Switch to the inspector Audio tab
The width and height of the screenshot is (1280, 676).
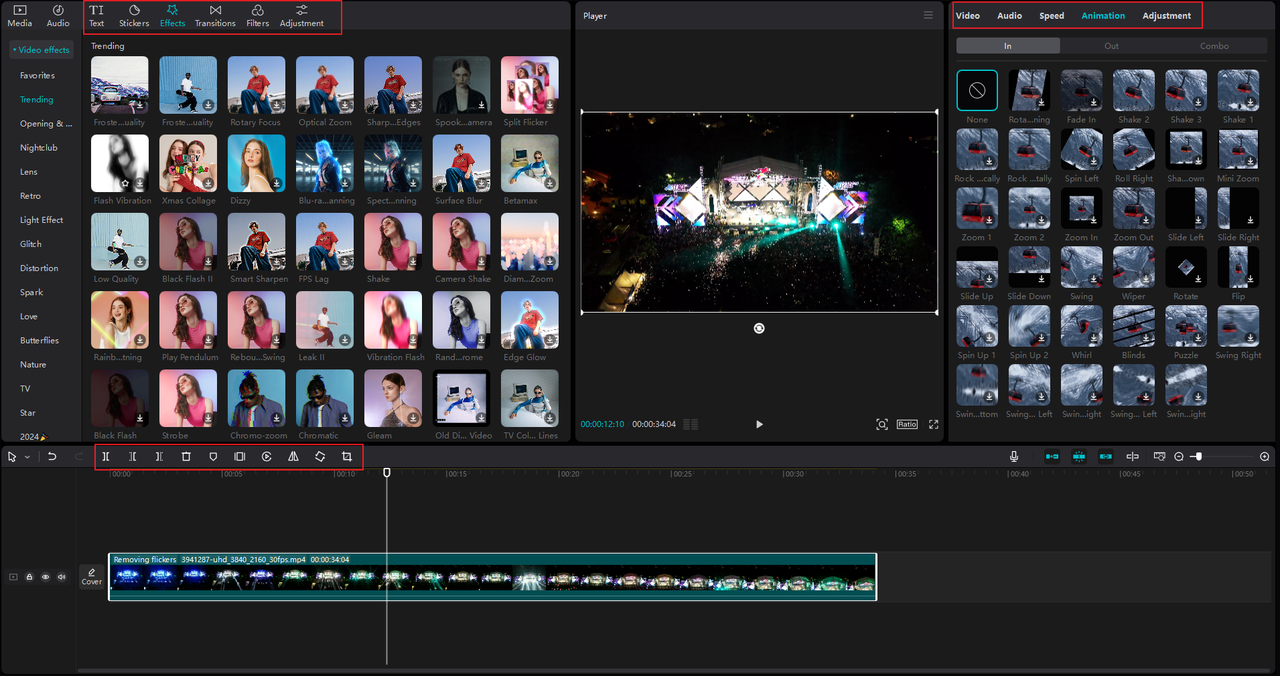click(1010, 16)
